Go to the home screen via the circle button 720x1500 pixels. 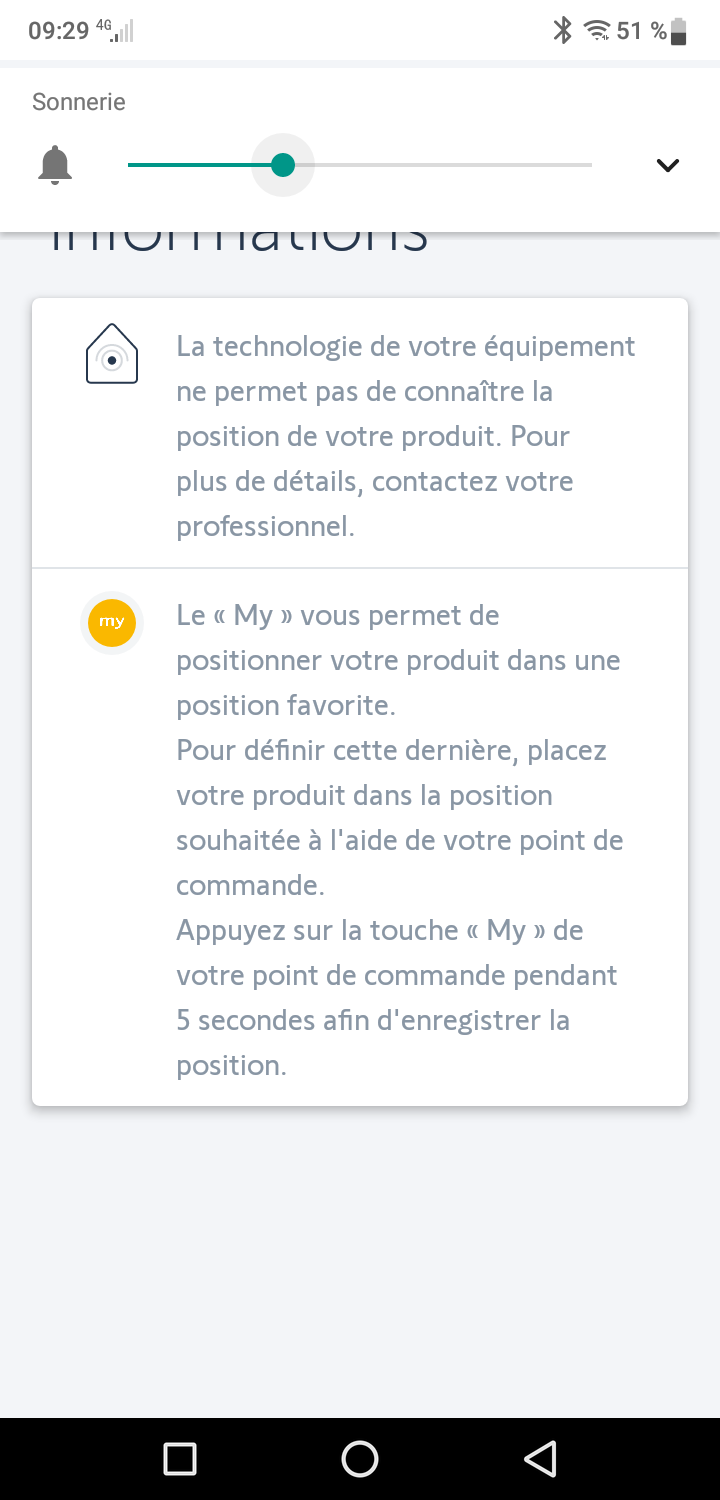tap(360, 1459)
